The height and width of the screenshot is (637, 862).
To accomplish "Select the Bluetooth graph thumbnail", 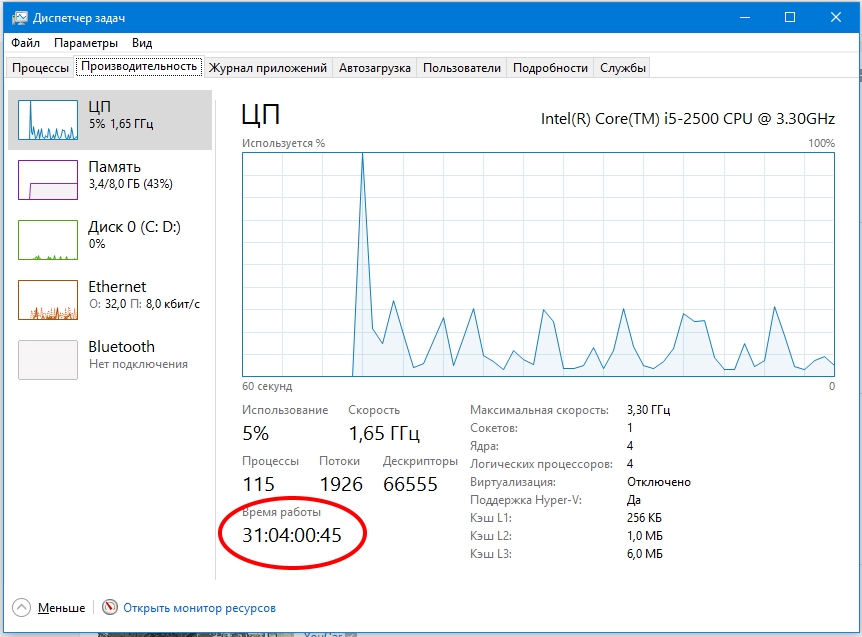I will coord(48,360).
